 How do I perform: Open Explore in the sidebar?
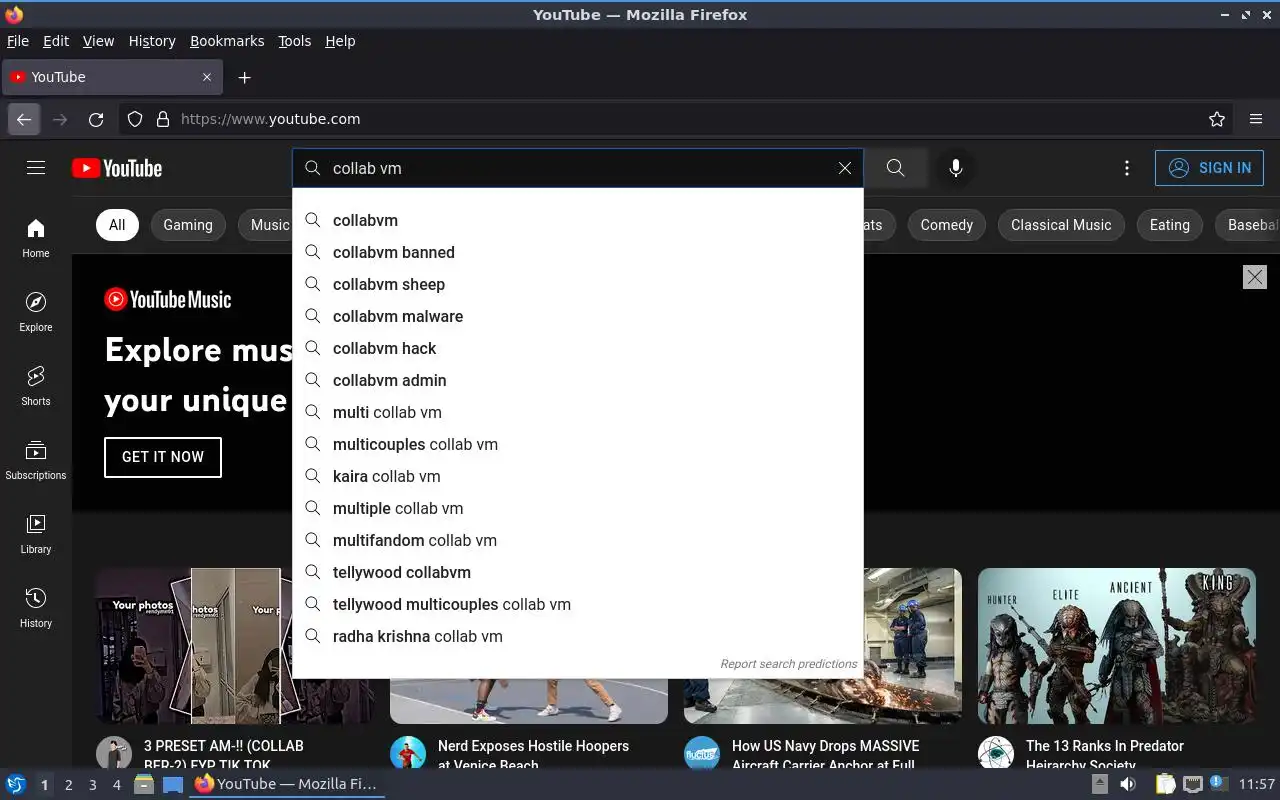(x=36, y=312)
